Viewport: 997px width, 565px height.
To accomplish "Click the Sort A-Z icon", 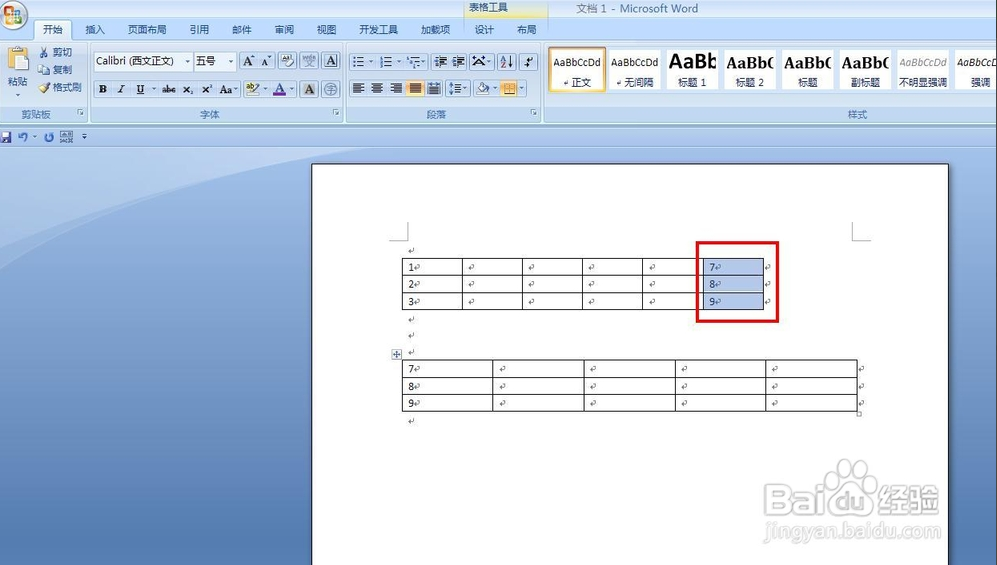I will click(506, 62).
